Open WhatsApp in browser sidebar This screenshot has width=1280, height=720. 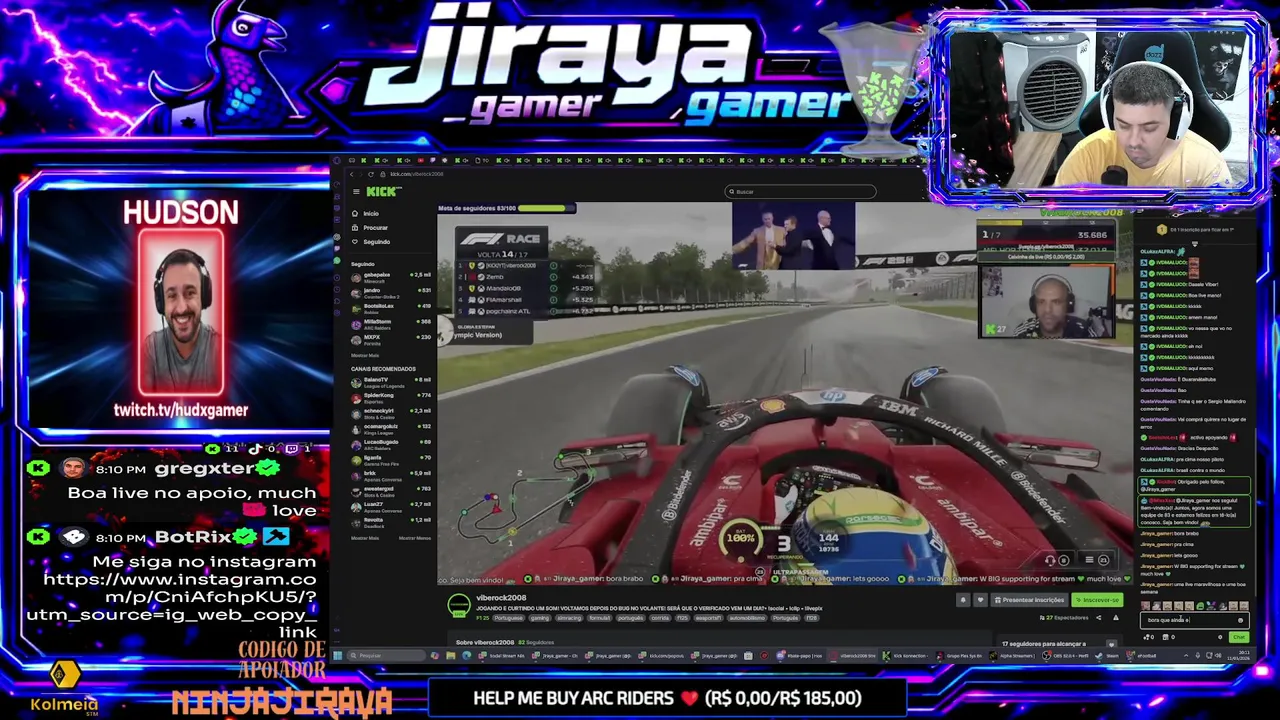(x=337, y=260)
